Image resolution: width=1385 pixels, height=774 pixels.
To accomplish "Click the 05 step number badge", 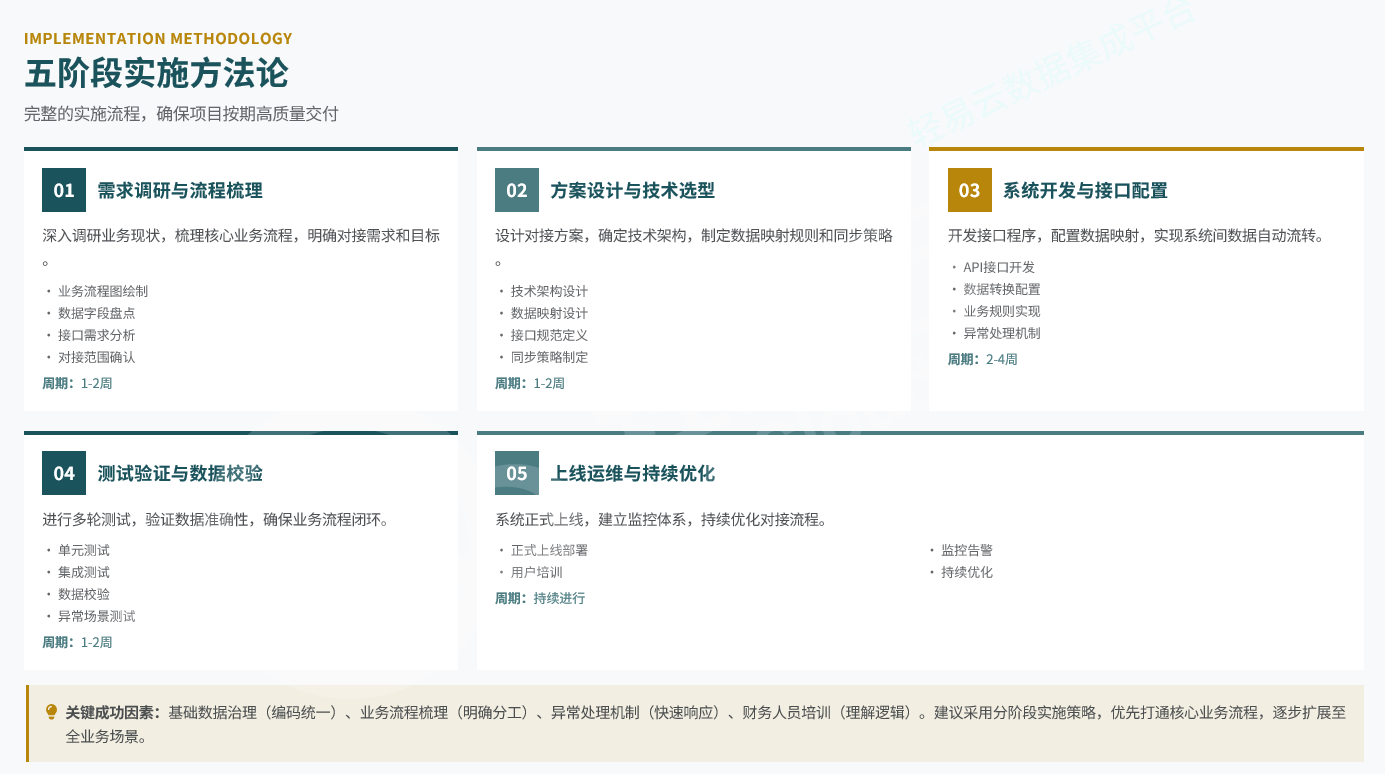I will coord(517,473).
